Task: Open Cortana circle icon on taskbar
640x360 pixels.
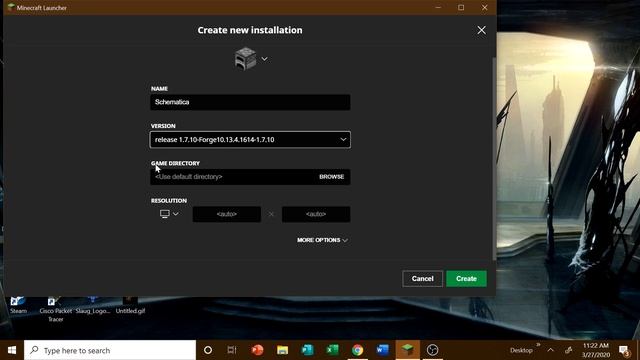Action: tap(208, 350)
